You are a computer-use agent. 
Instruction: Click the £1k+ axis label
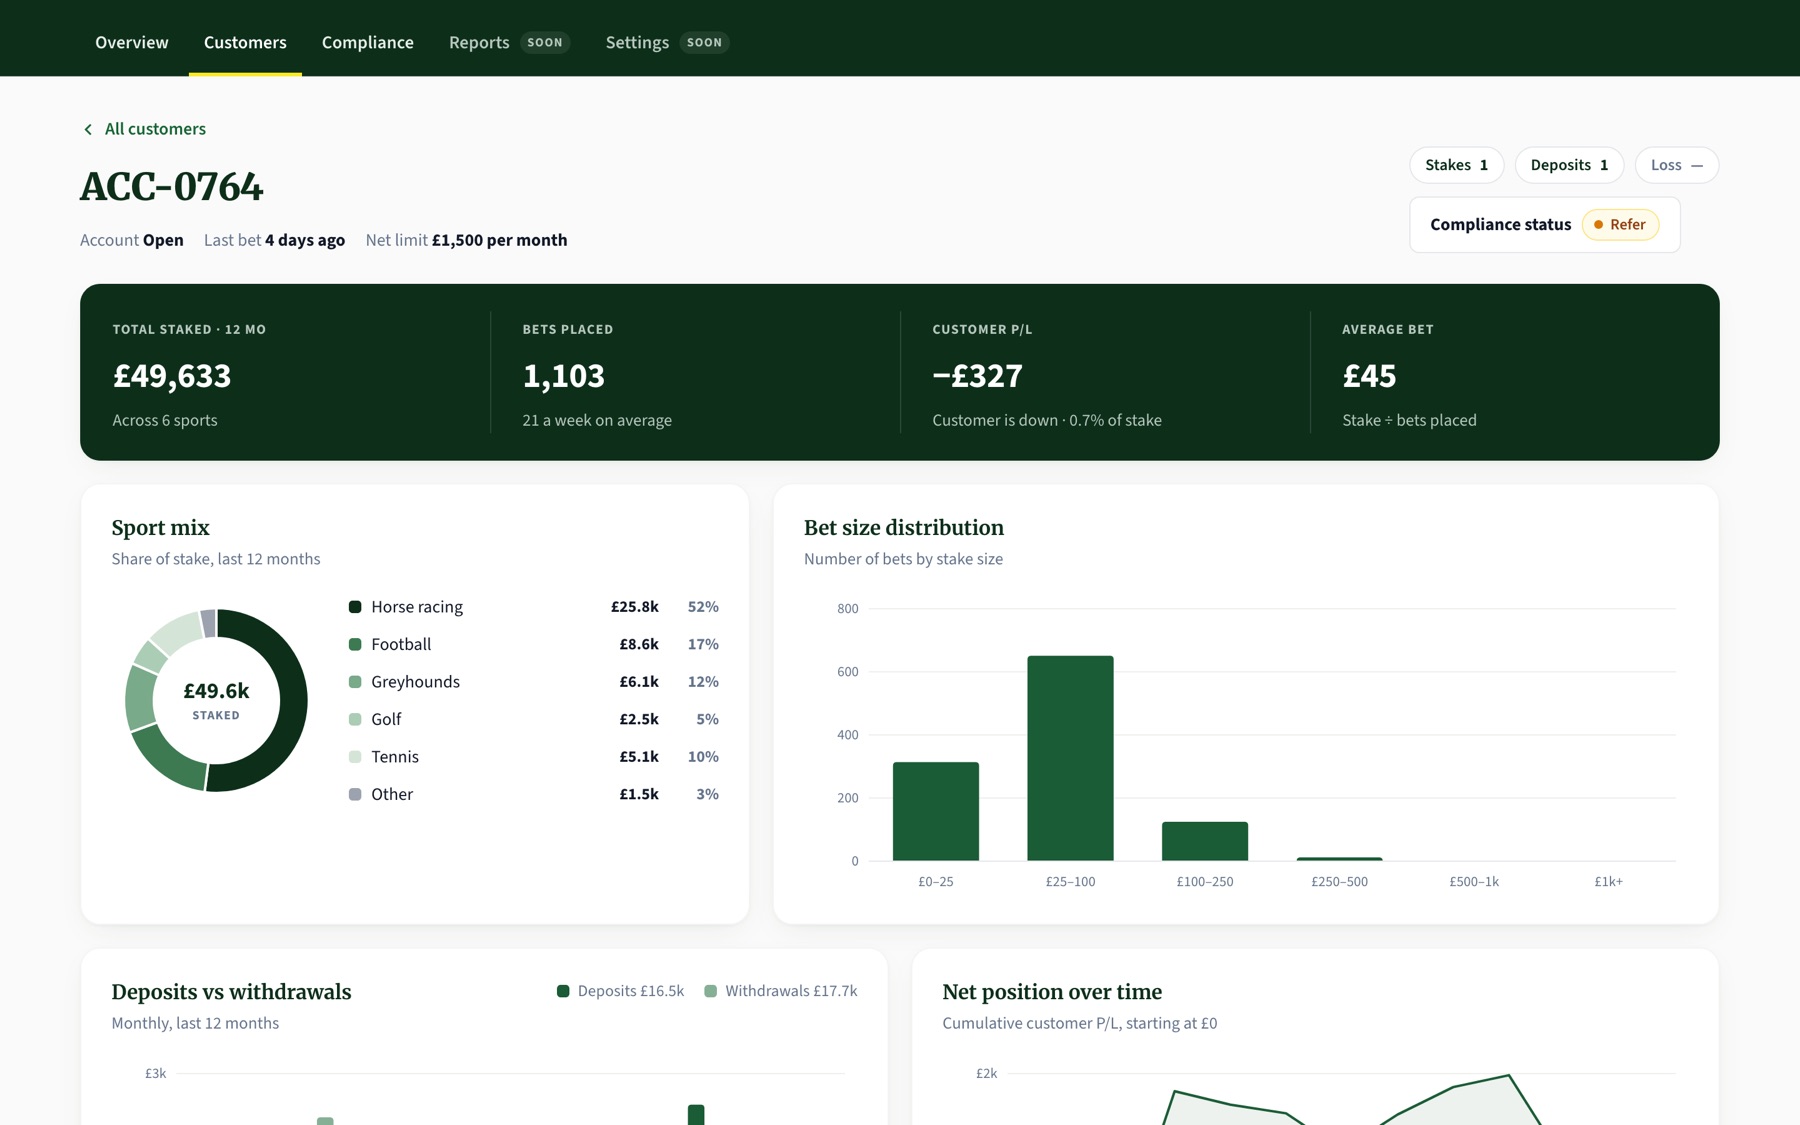tap(1608, 882)
